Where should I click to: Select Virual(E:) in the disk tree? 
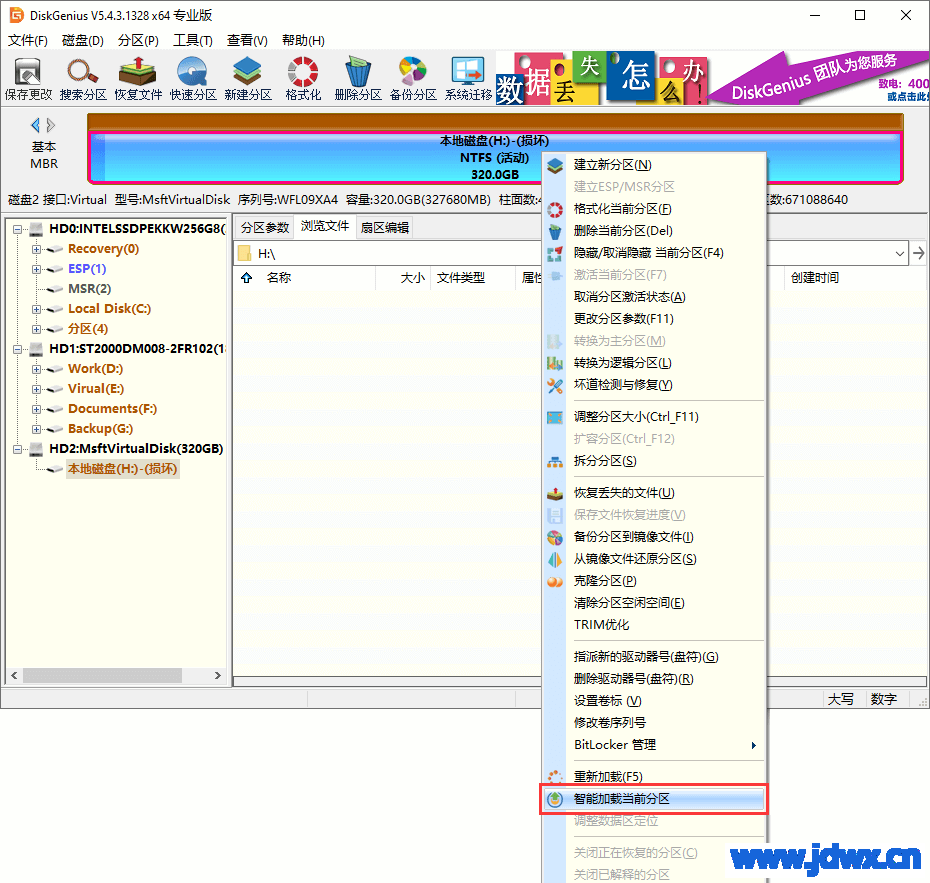pos(95,388)
